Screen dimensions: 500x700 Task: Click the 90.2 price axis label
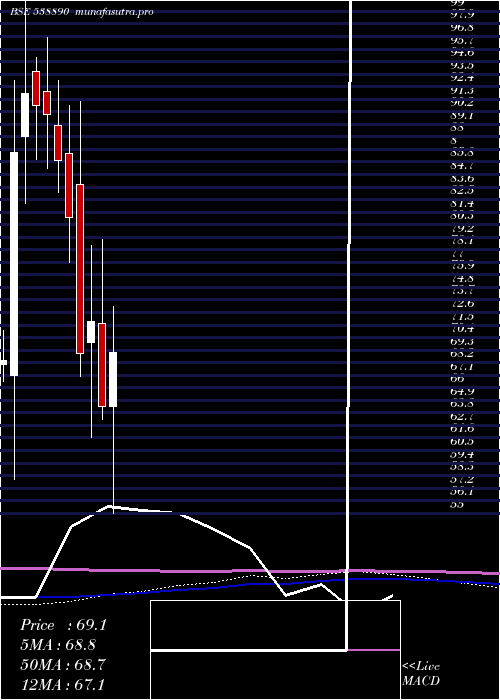[x=462, y=103]
